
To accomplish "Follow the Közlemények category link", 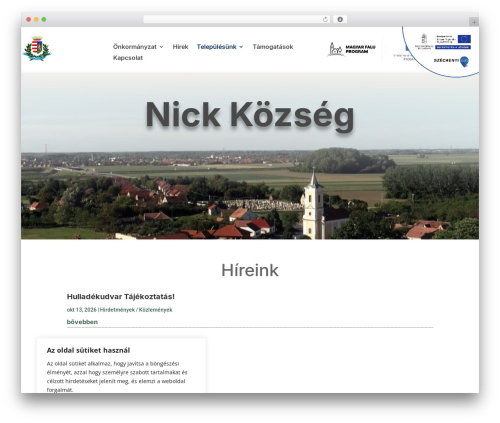I will tap(155, 310).
